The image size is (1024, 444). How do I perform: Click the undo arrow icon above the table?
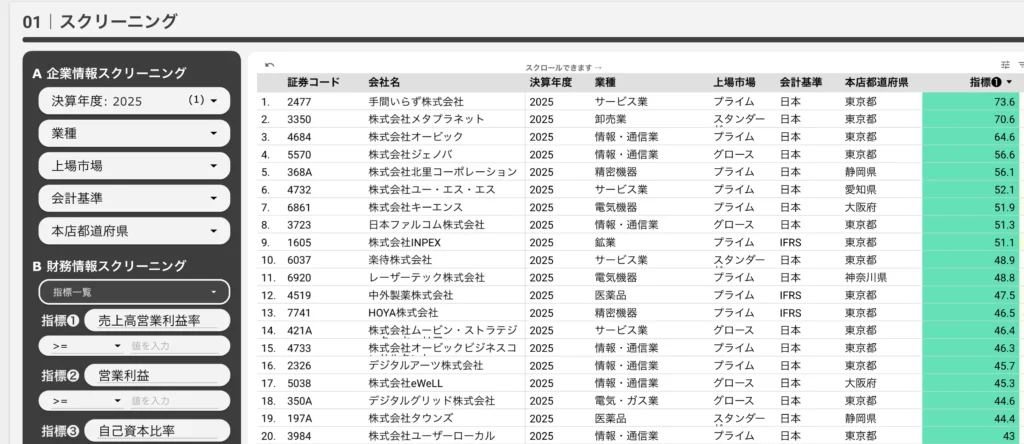tap(269, 66)
